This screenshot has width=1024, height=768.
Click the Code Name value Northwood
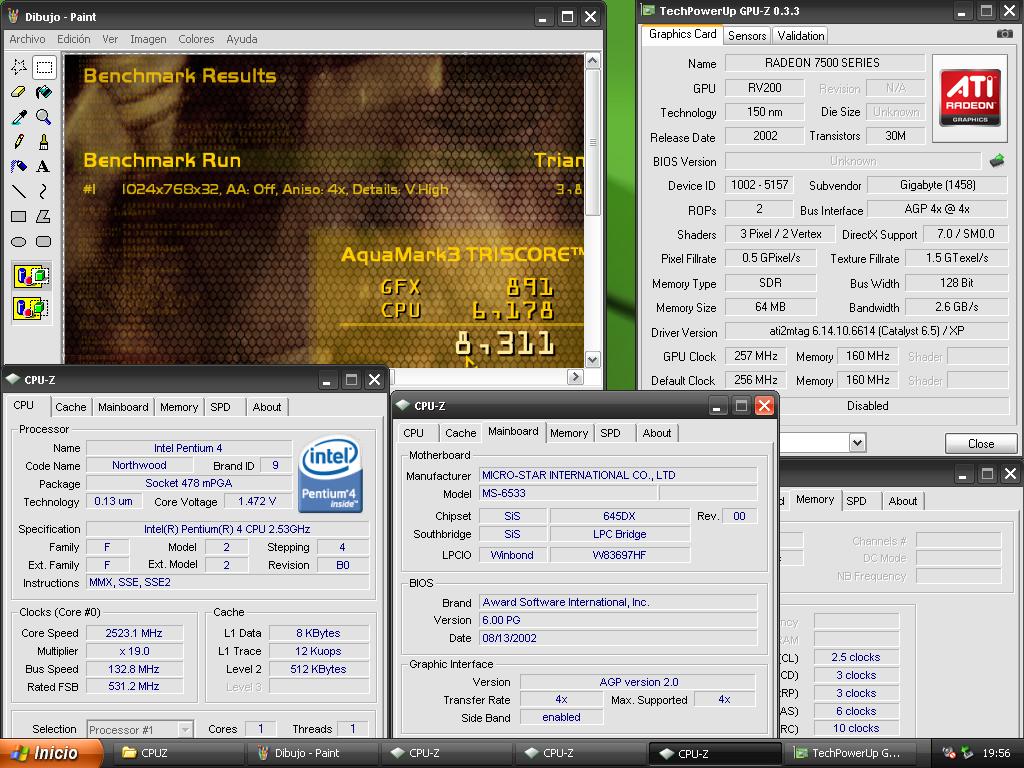(139, 465)
